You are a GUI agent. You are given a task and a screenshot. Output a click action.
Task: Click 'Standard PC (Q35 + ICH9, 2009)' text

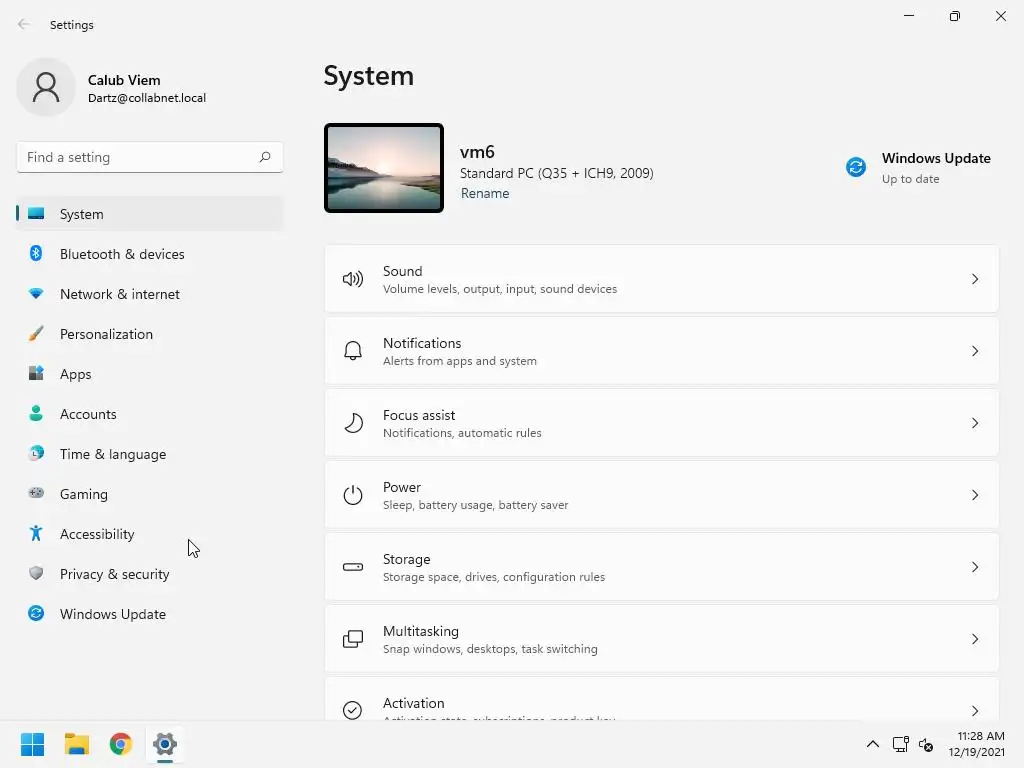pyautogui.click(x=556, y=173)
